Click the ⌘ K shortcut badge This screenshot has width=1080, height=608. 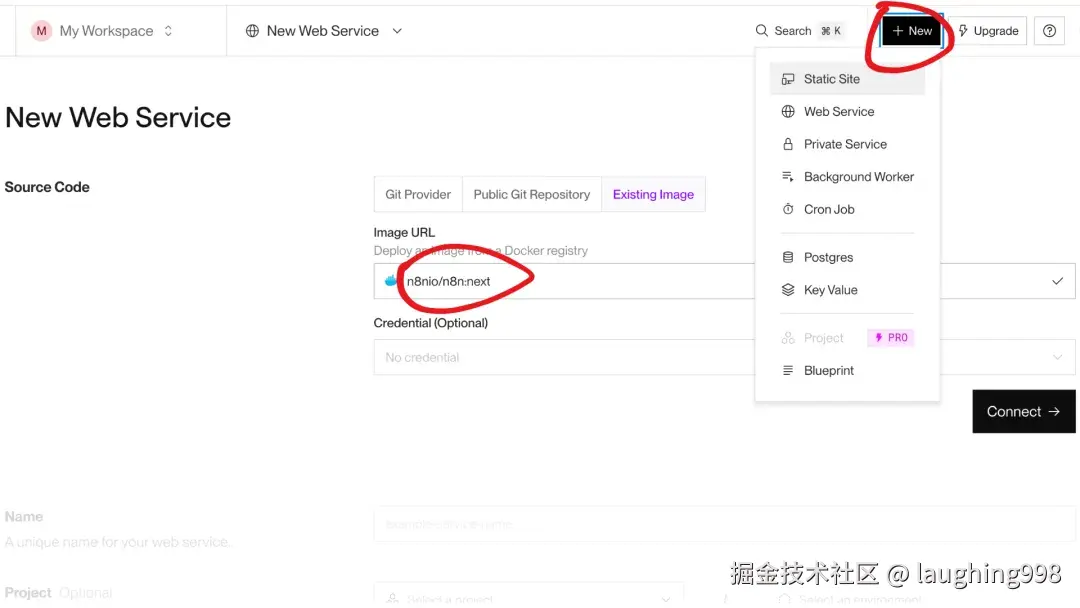pyautogui.click(x=831, y=31)
